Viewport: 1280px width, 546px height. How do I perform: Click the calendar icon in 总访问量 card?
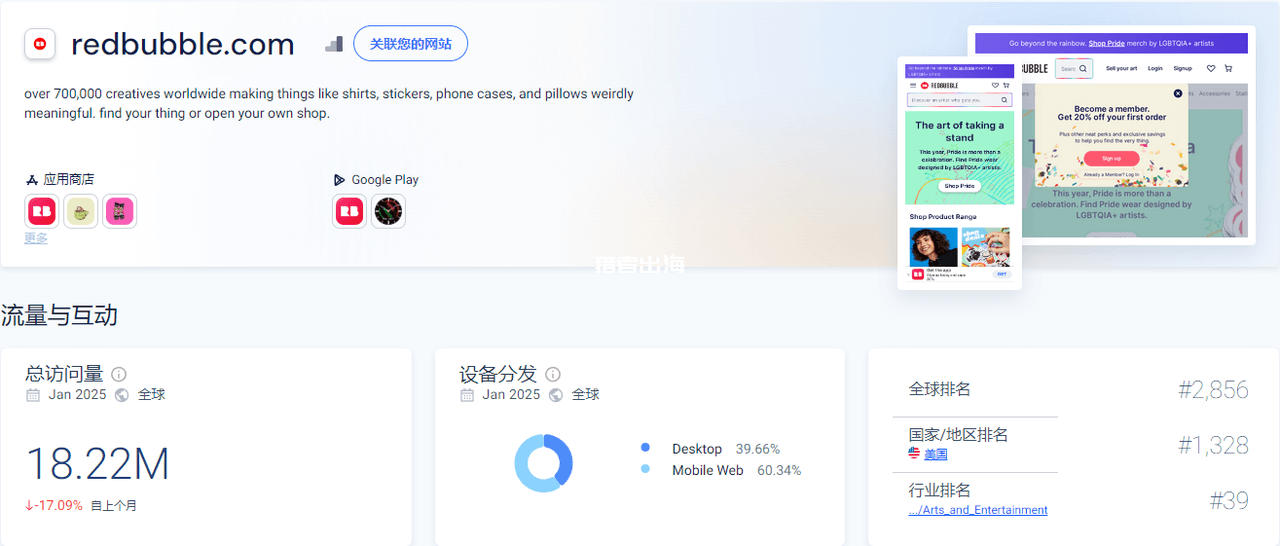(33, 395)
